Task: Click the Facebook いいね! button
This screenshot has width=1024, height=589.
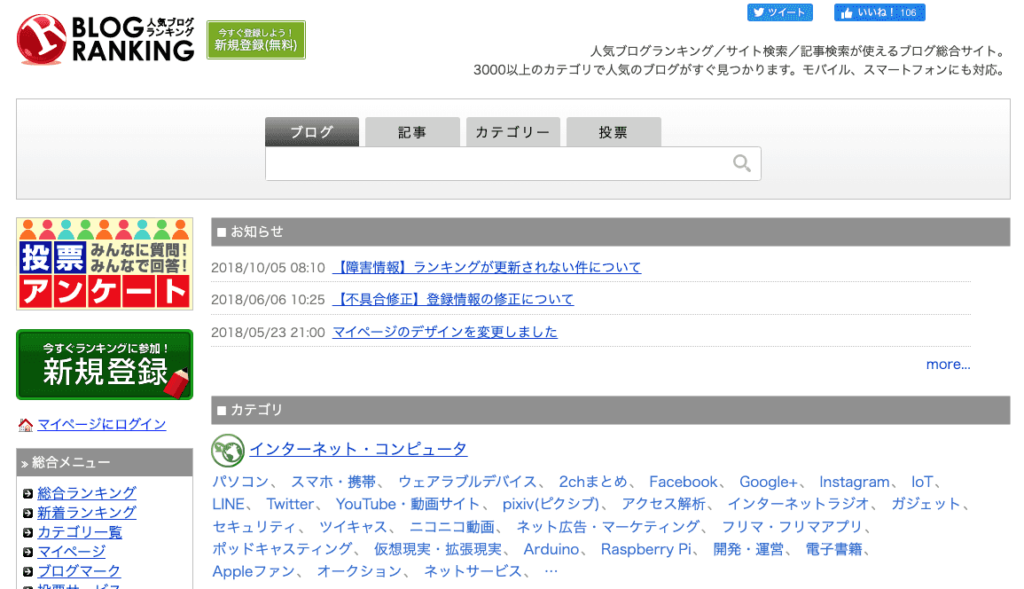Action: coord(880,12)
